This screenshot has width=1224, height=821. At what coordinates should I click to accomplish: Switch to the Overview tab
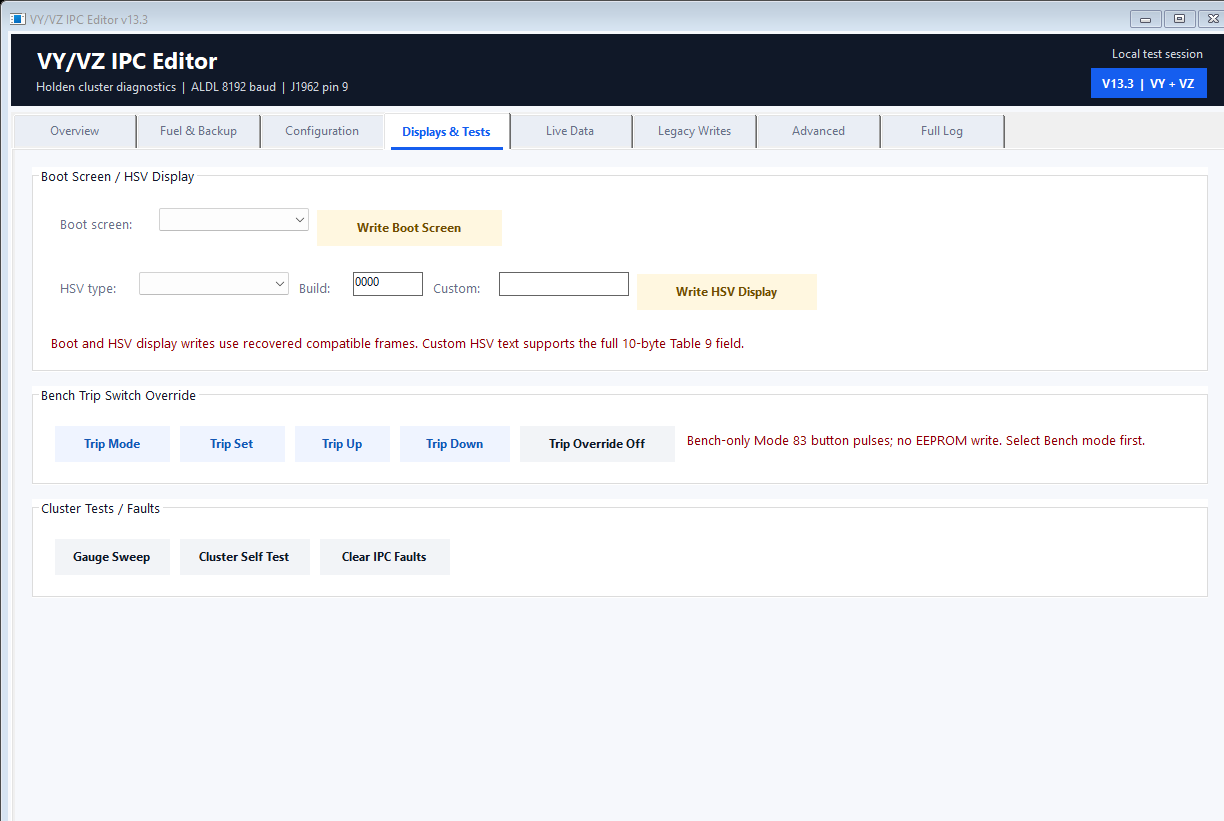point(74,131)
